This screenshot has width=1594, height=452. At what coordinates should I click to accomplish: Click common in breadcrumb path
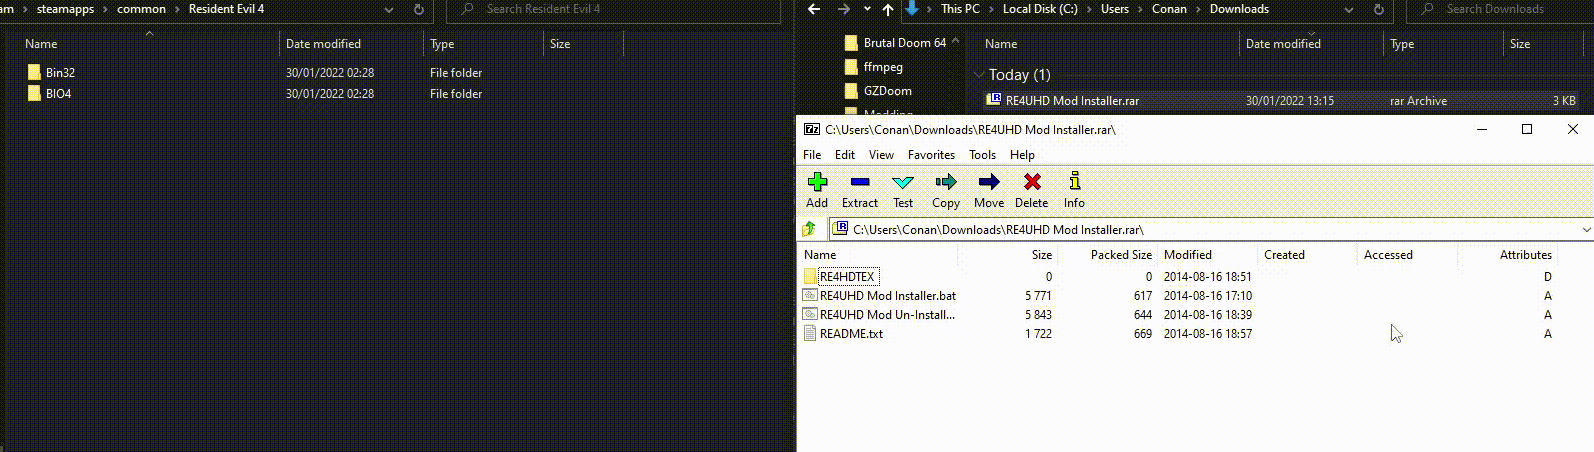pos(141,9)
